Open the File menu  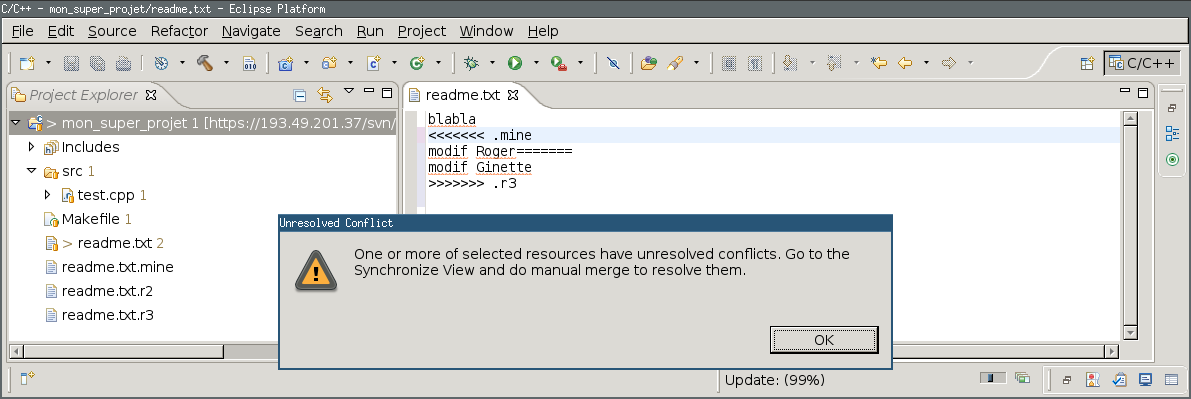click(23, 31)
